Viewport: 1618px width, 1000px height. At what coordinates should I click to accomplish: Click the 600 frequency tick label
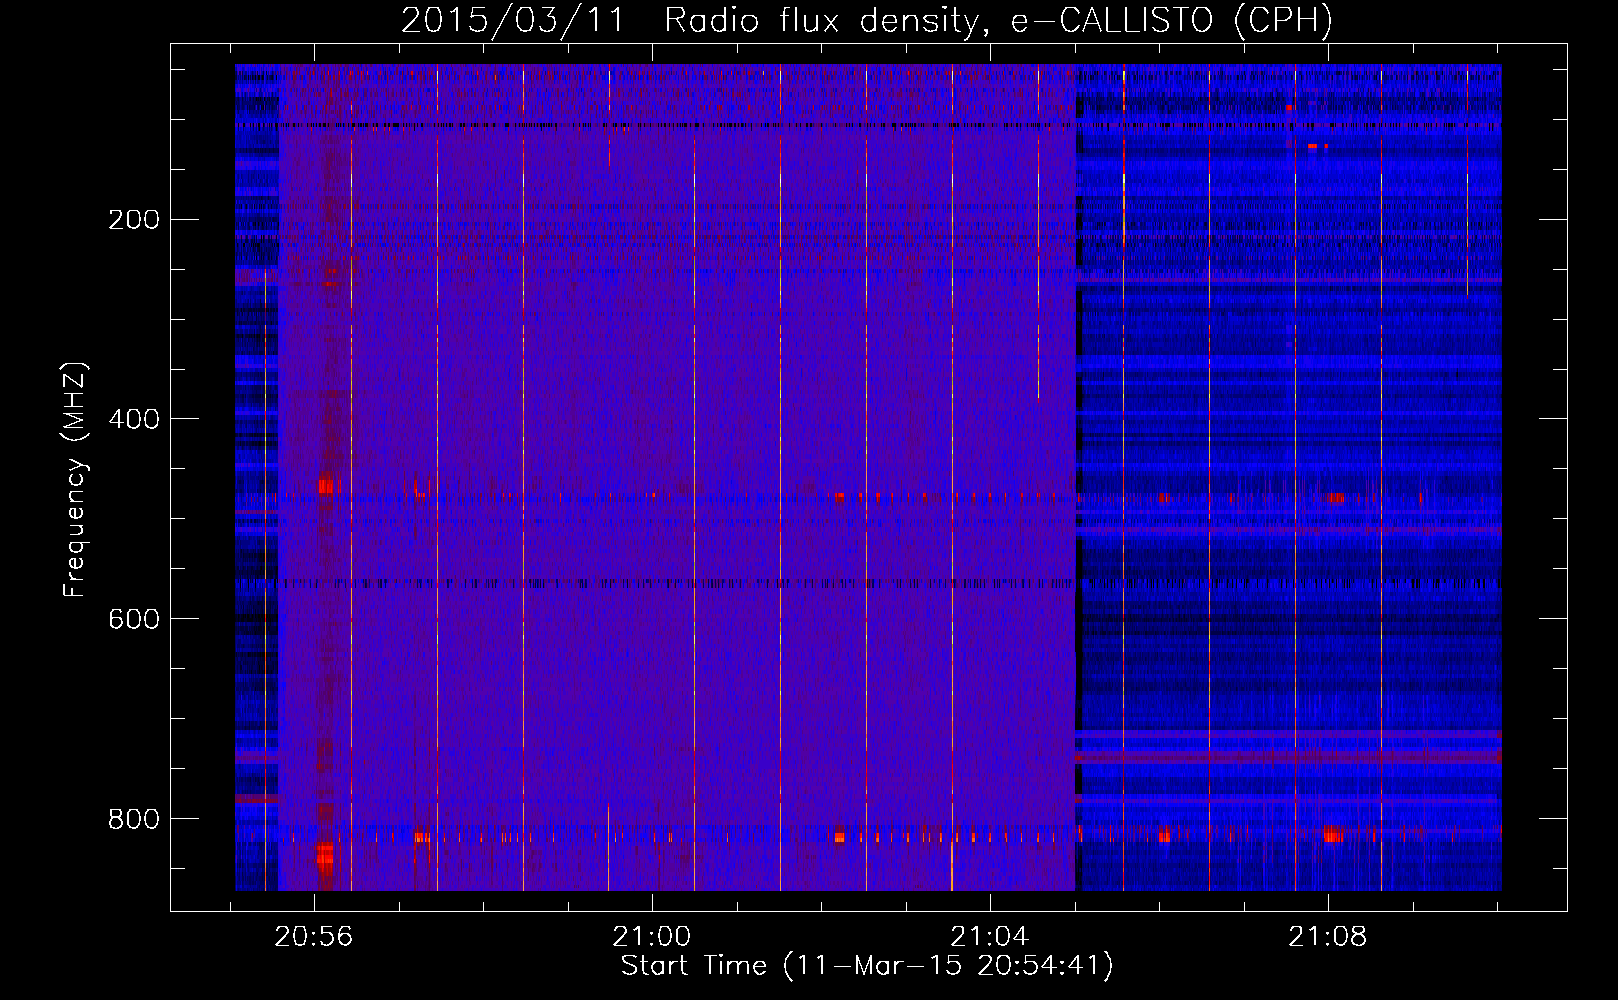pyautogui.click(x=134, y=620)
